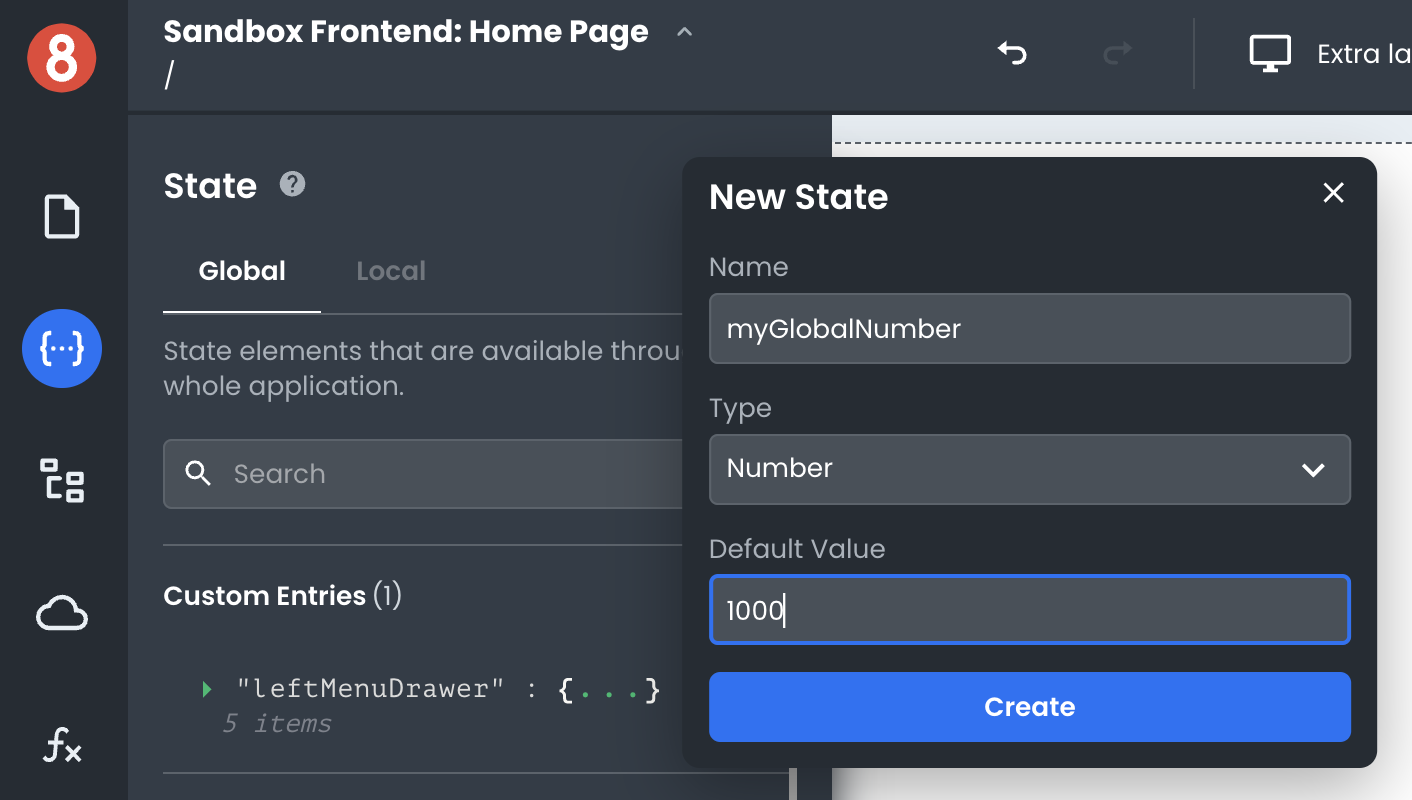Click the Default Value input field
The height and width of the screenshot is (800, 1412).
(x=1029, y=609)
